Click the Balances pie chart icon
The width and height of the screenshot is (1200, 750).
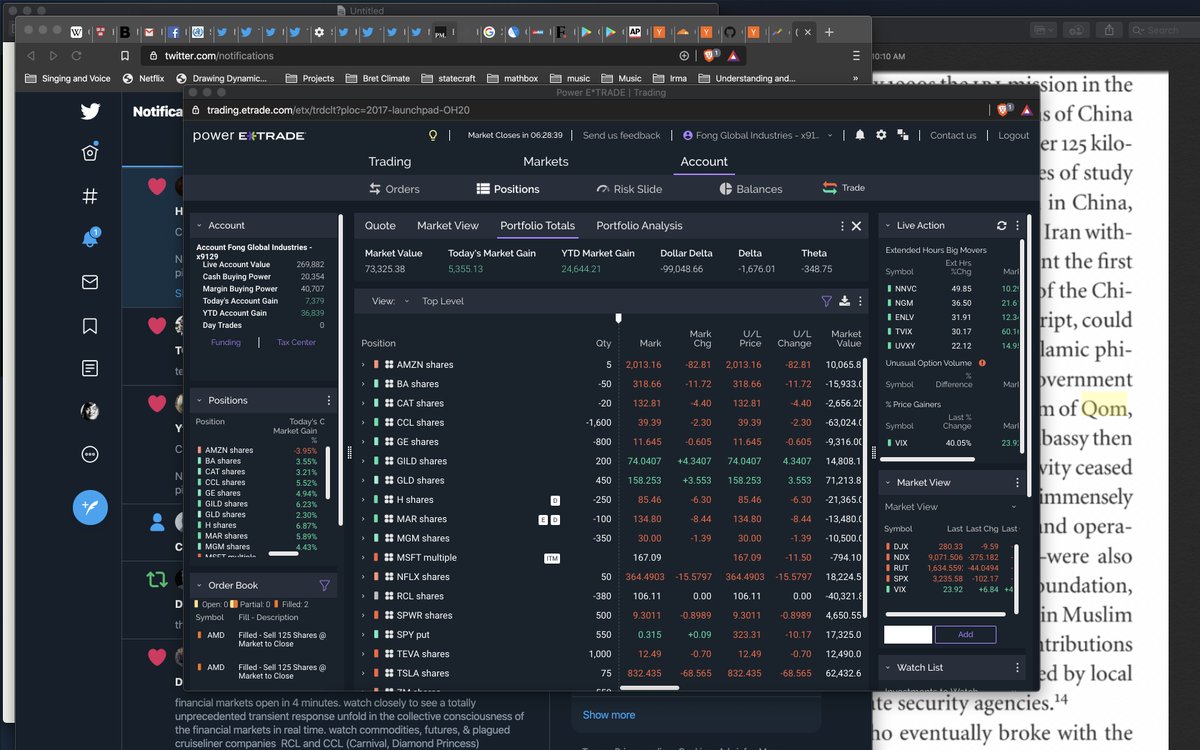pyautogui.click(x=726, y=188)
